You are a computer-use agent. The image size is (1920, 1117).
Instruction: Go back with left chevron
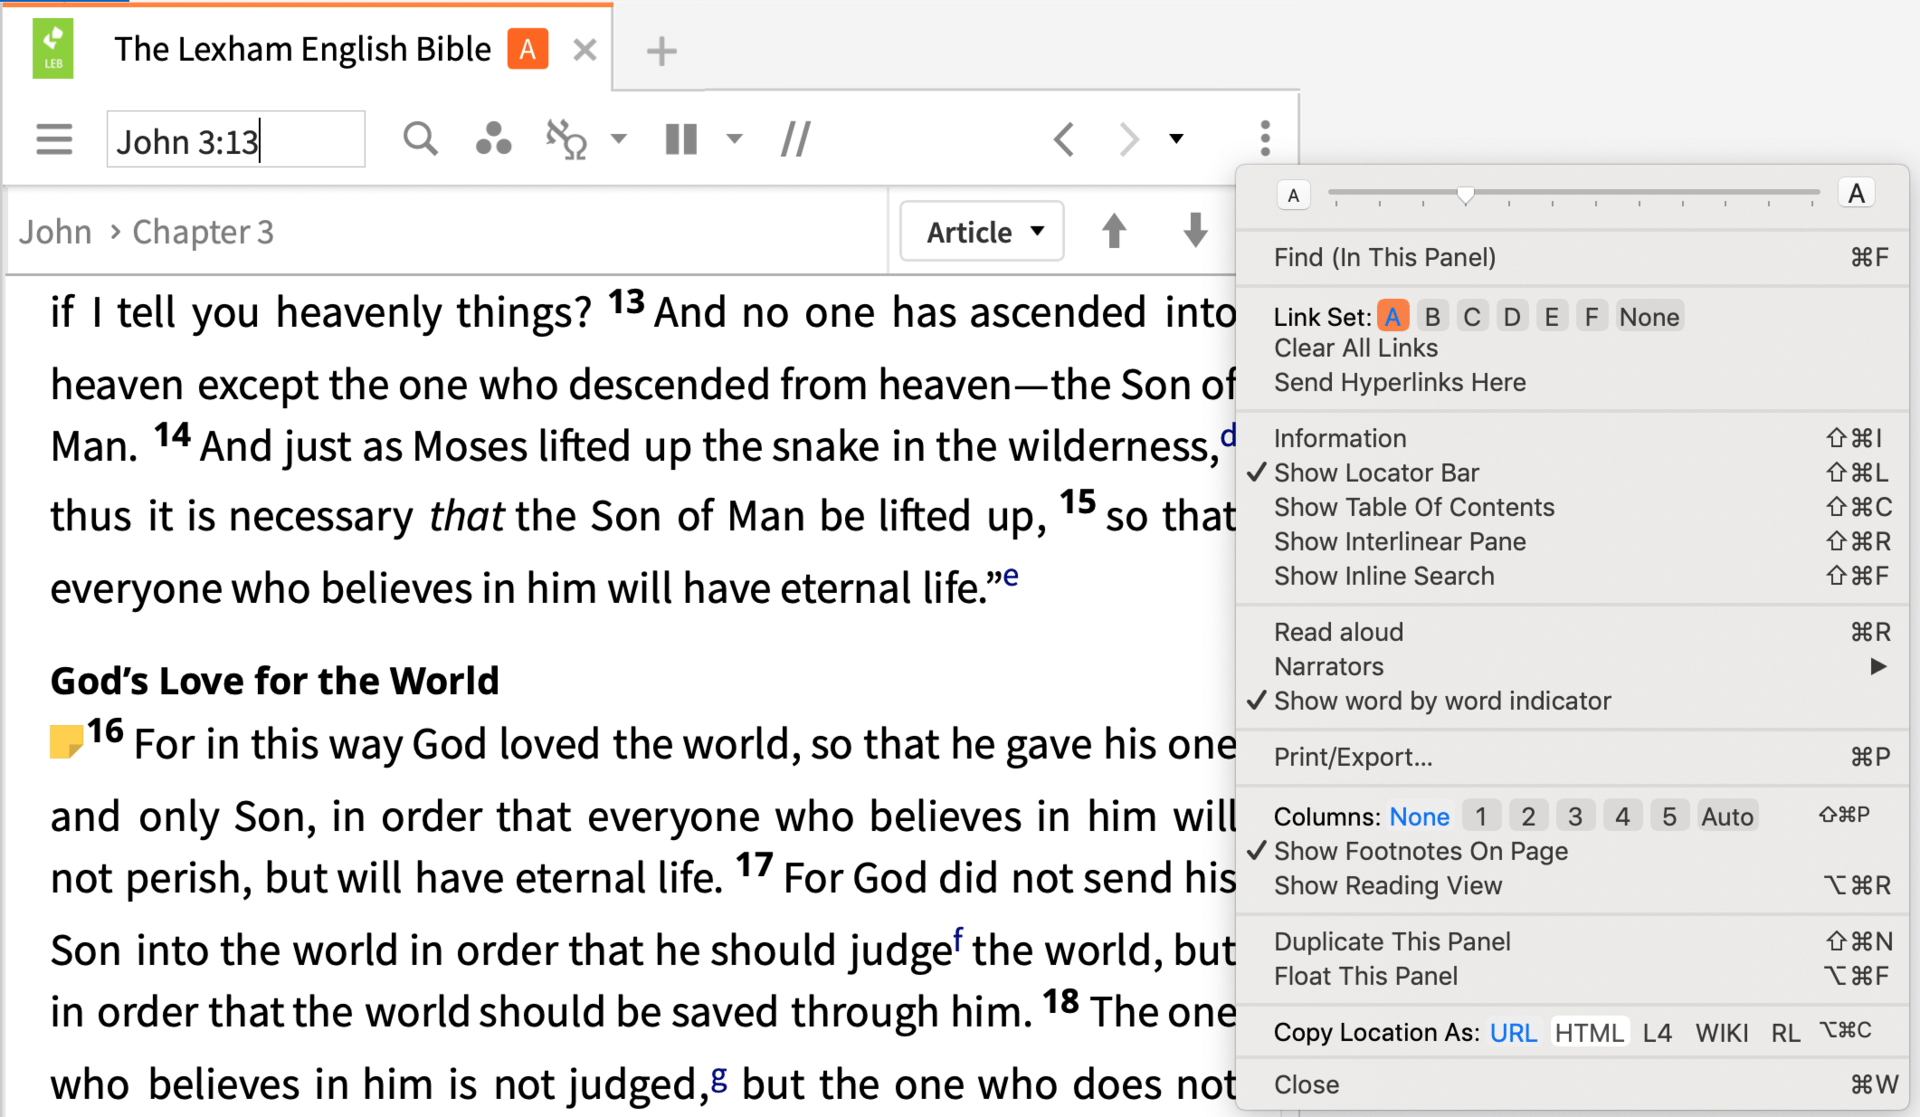point(1064,139)
